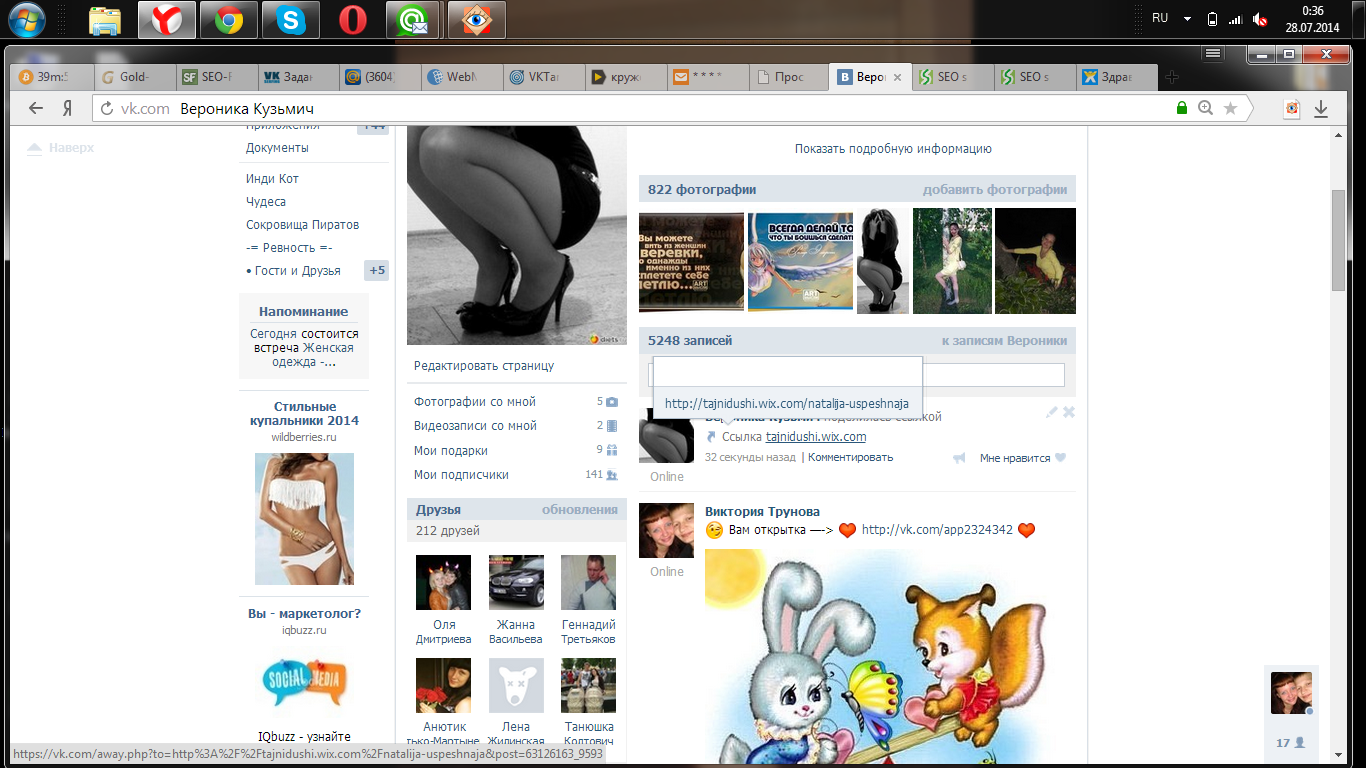Click the pencil edit icon on post
Viewport: 1366px width, 768px height.
(x=1051, y=412)
